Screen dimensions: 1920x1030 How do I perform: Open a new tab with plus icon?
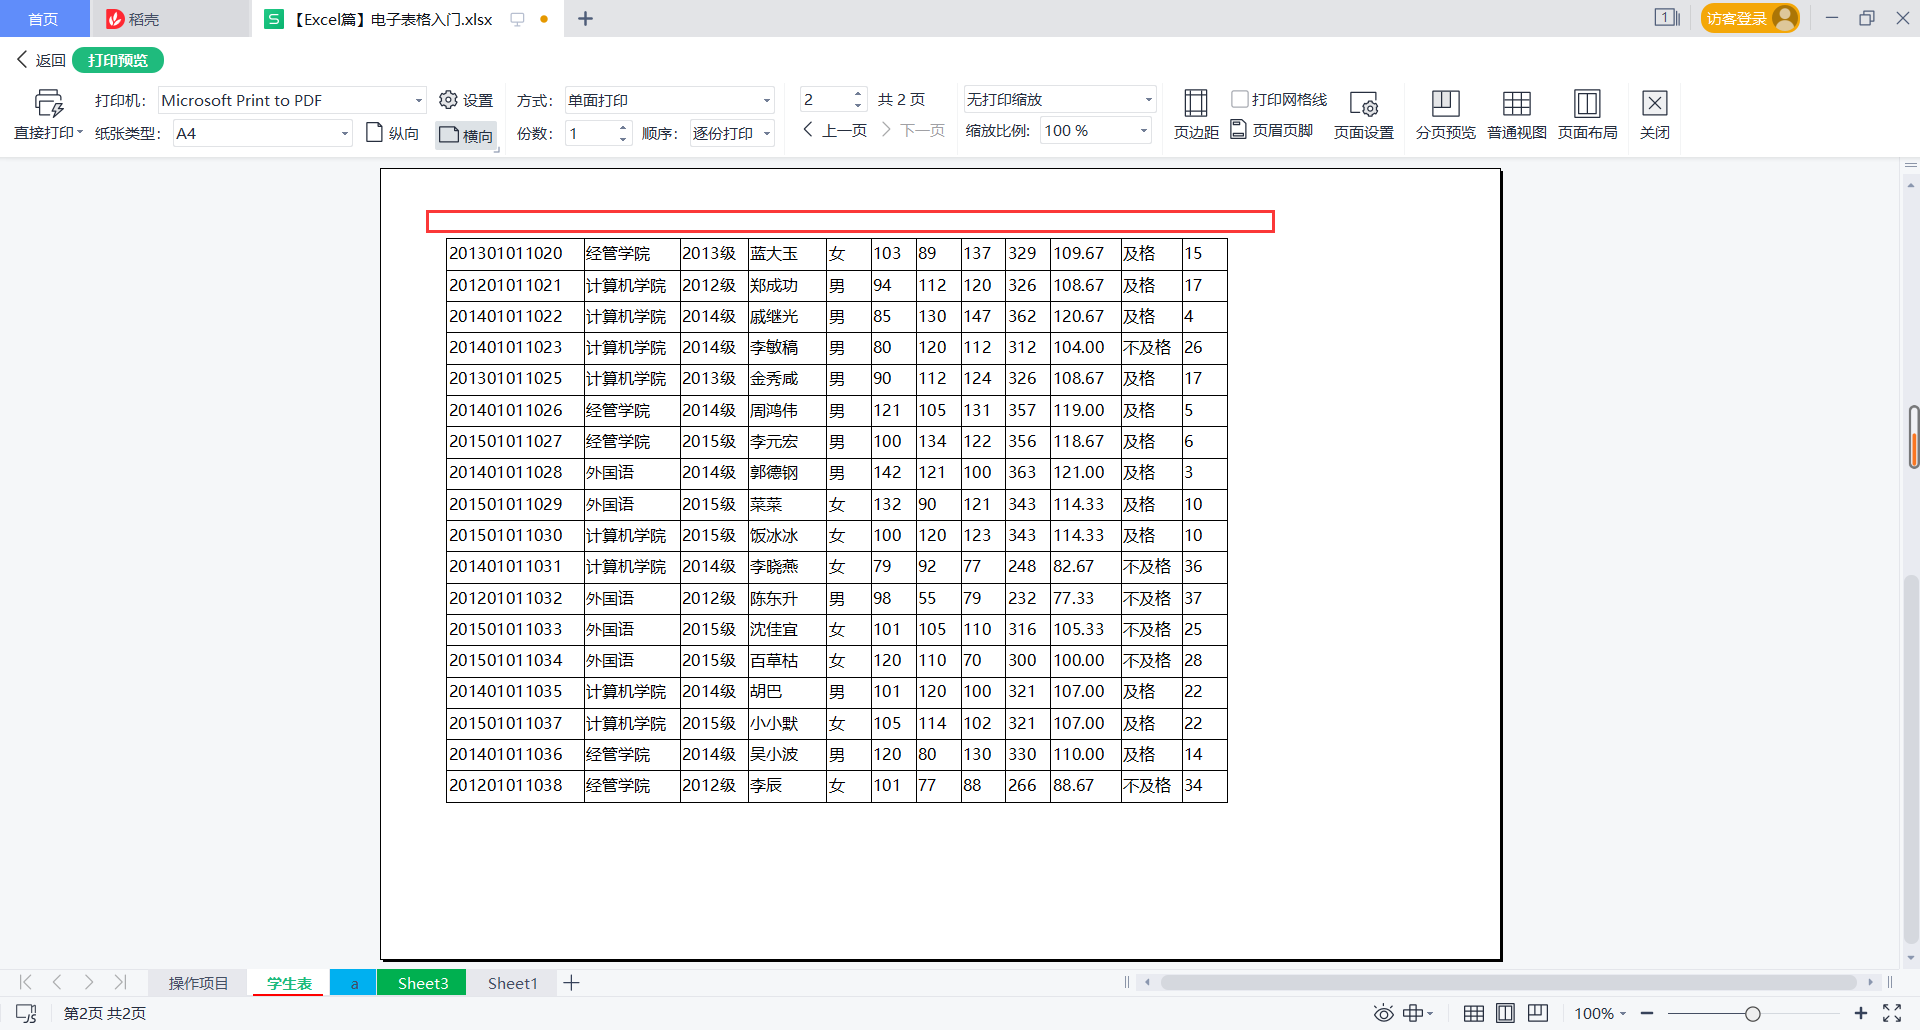pyautogui.click(x=586, y=18)
